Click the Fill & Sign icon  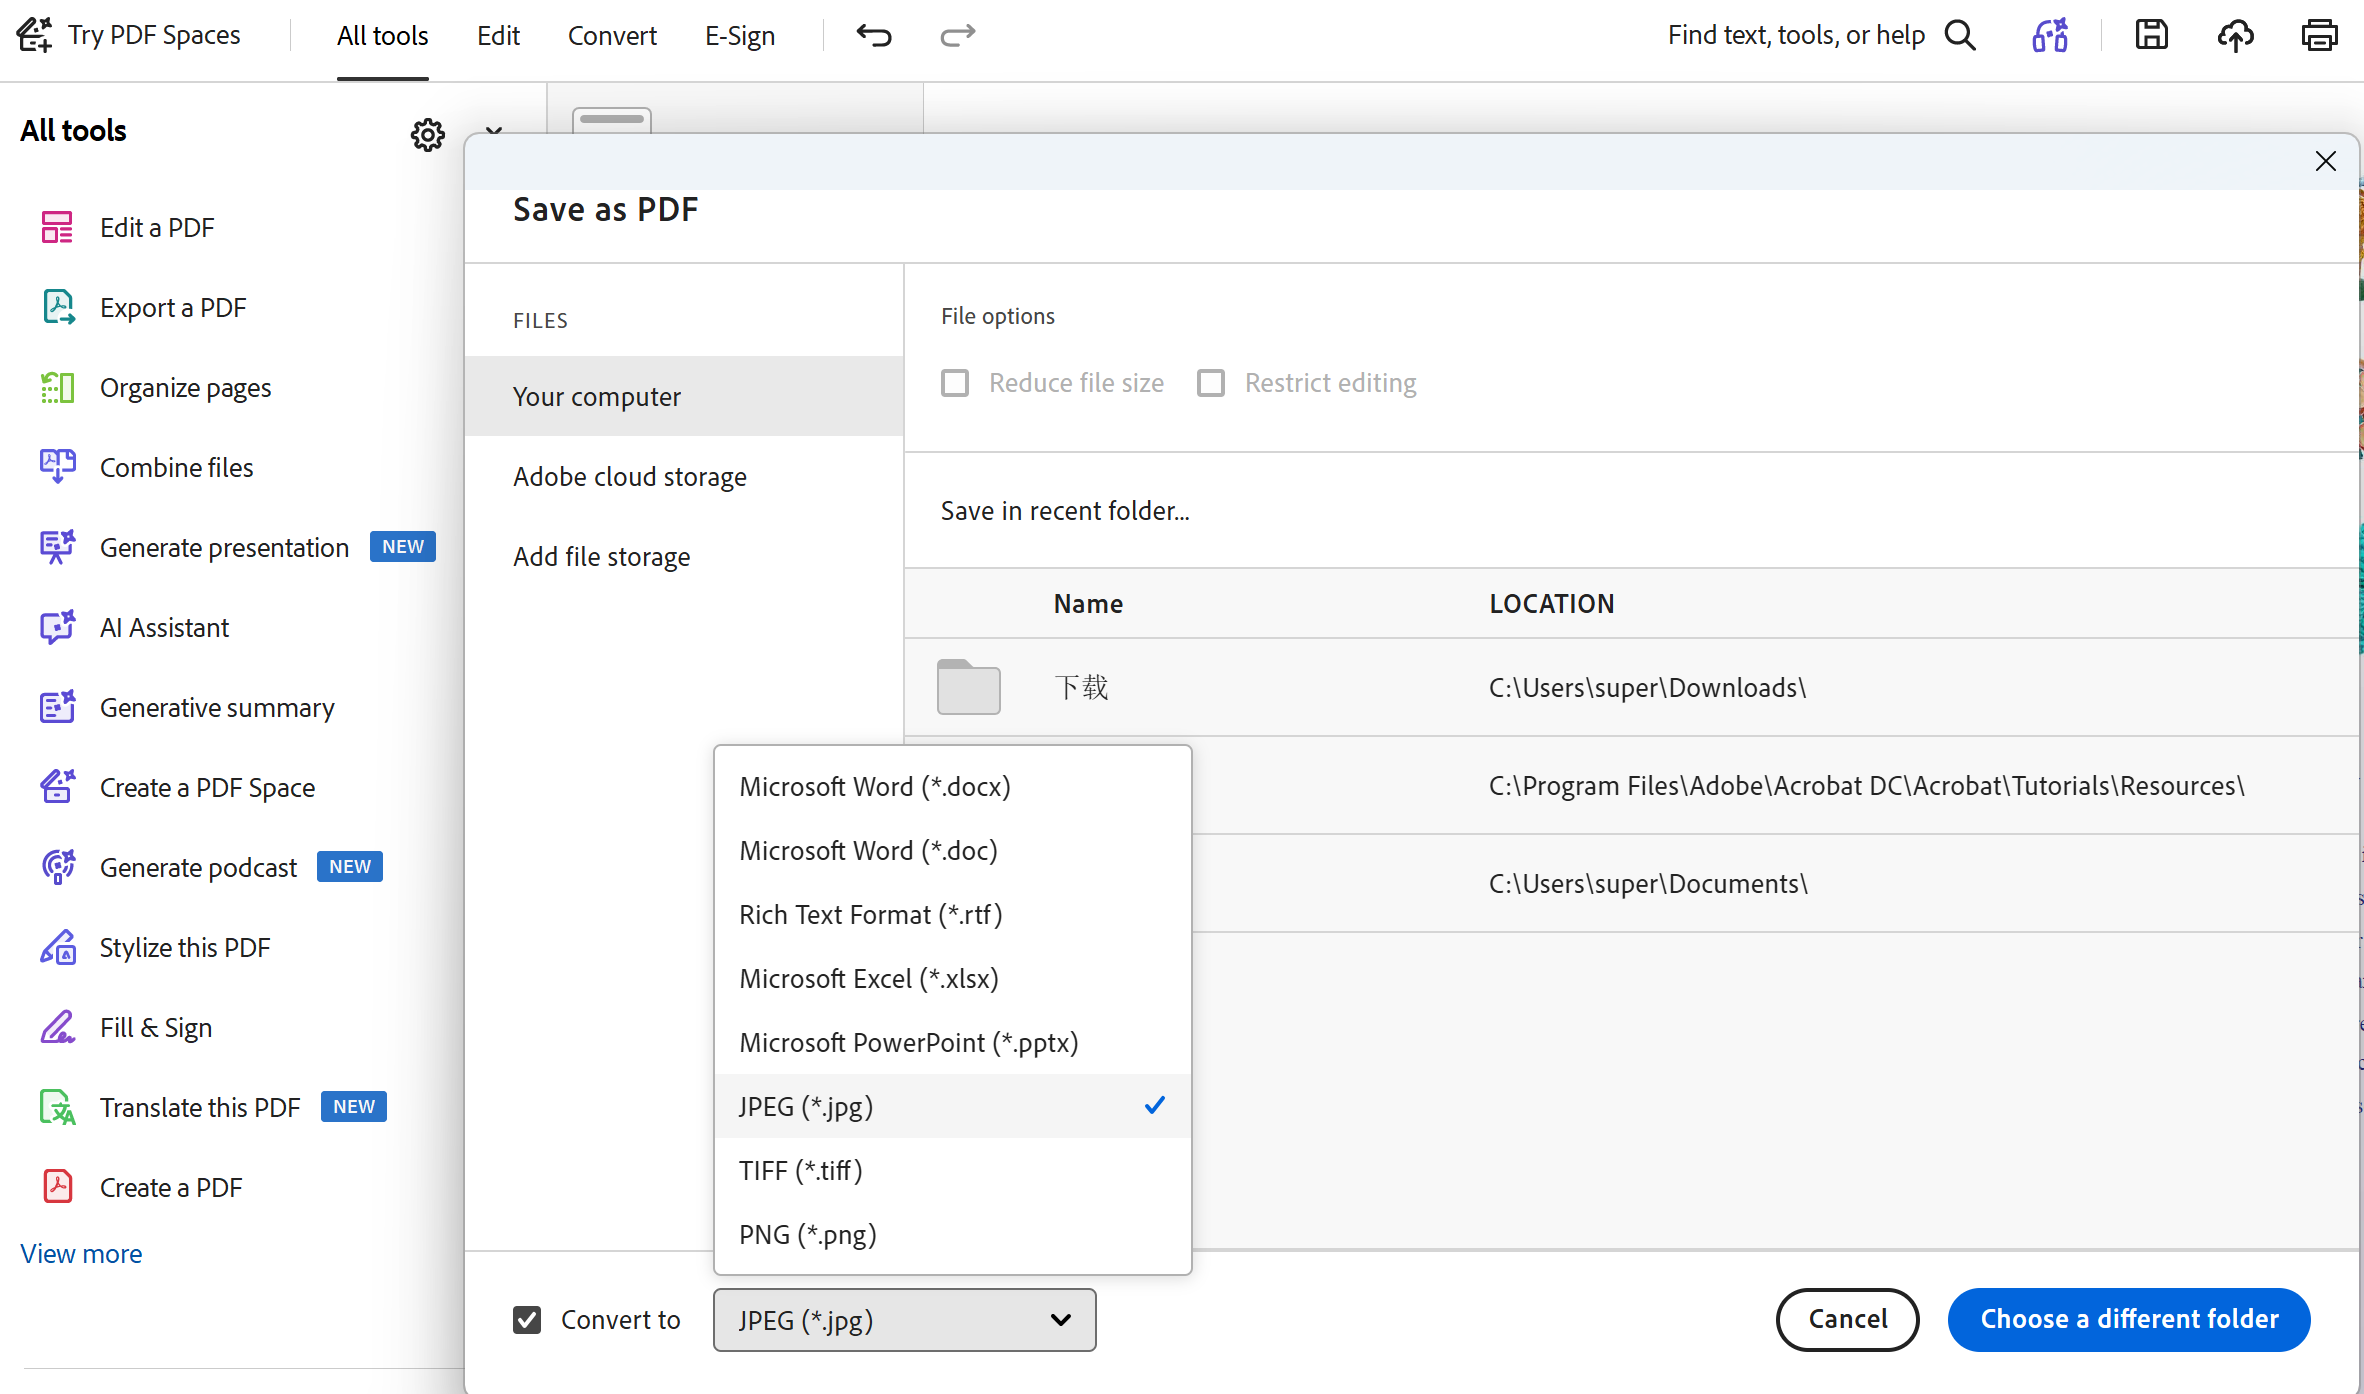57,1027
